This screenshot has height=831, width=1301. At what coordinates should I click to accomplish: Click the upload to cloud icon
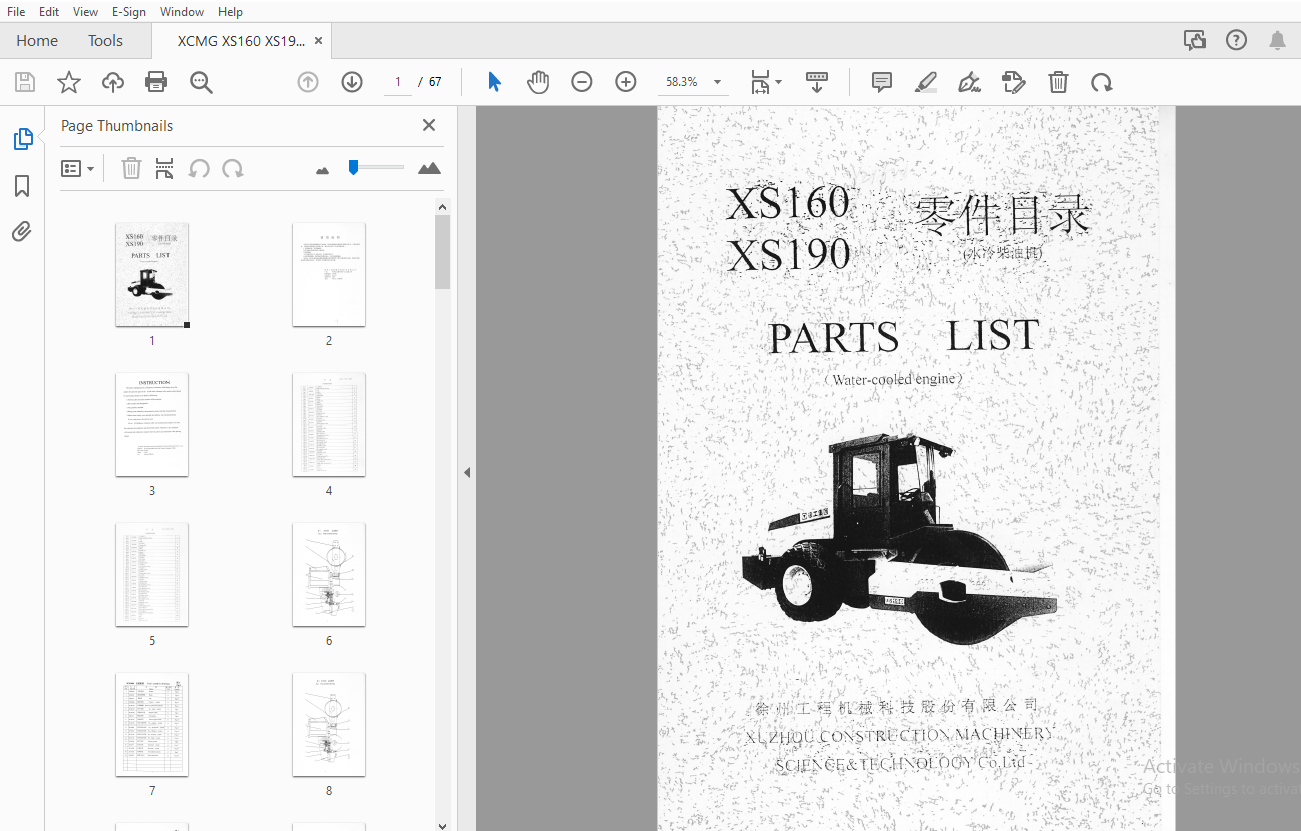113,82
